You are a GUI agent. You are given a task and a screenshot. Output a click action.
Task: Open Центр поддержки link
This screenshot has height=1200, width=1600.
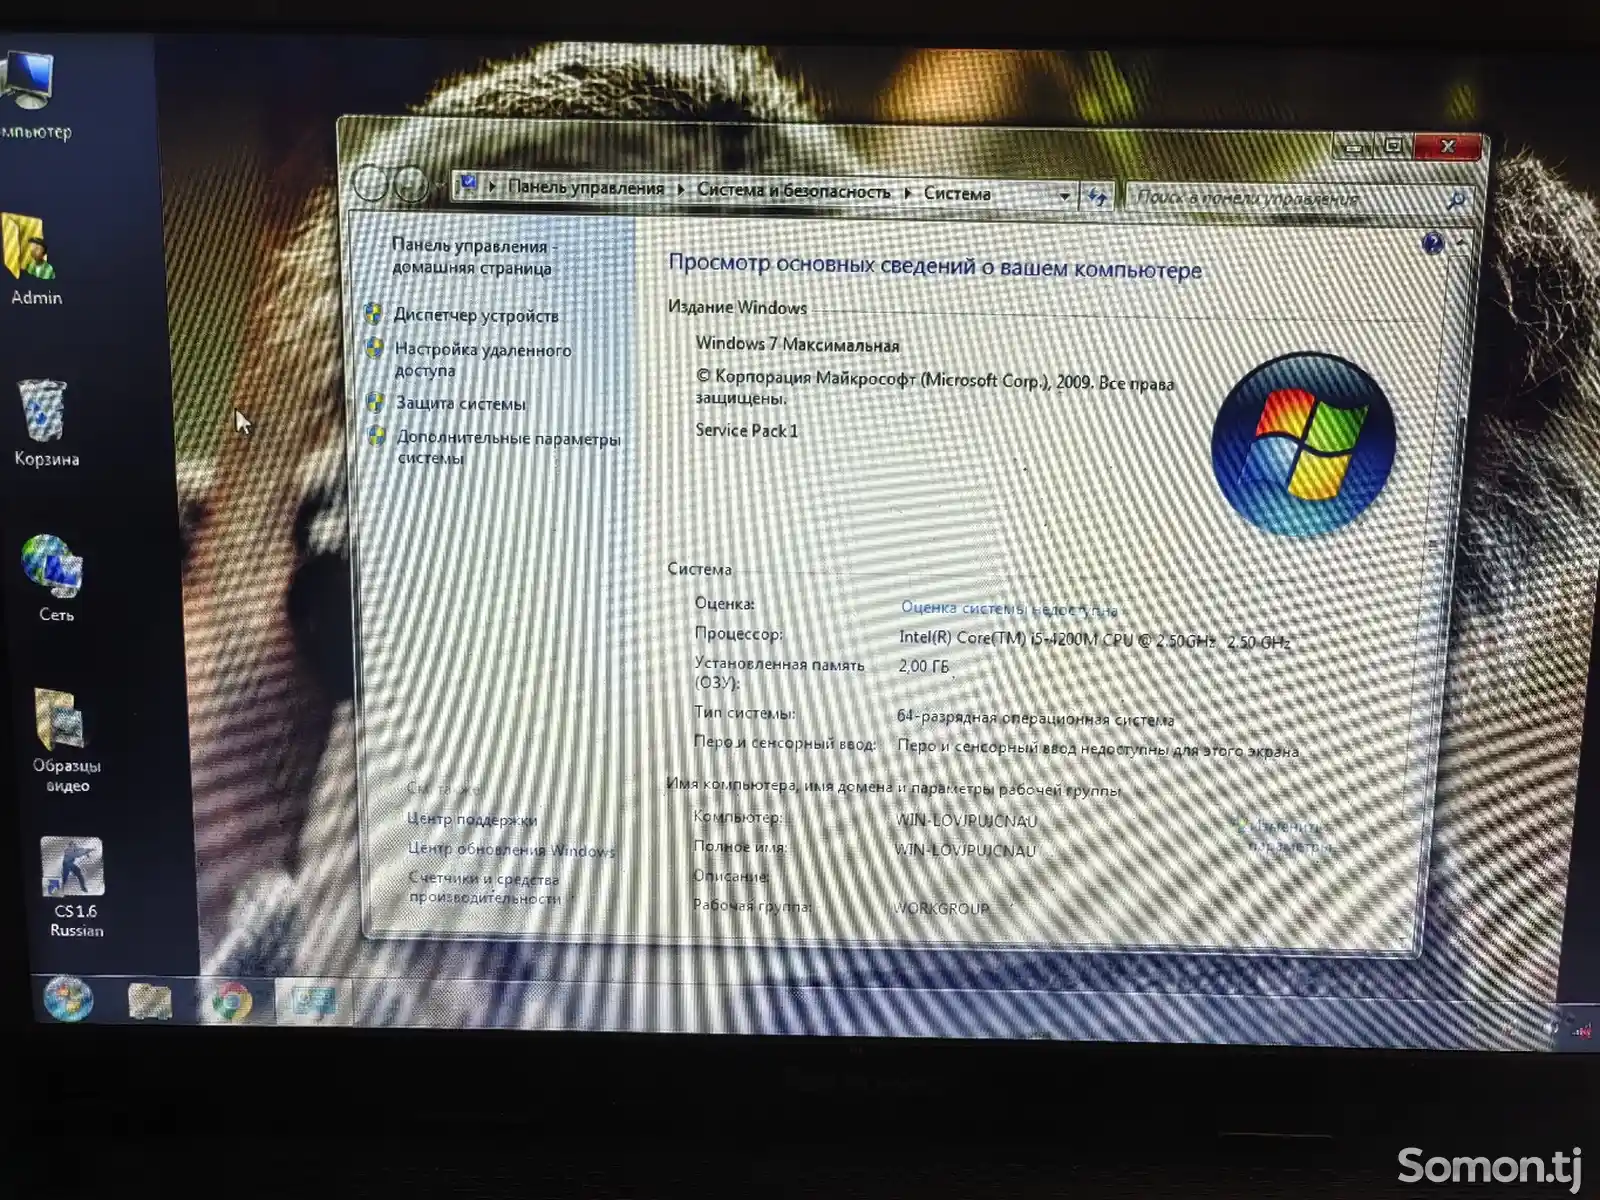pos(472,820)
